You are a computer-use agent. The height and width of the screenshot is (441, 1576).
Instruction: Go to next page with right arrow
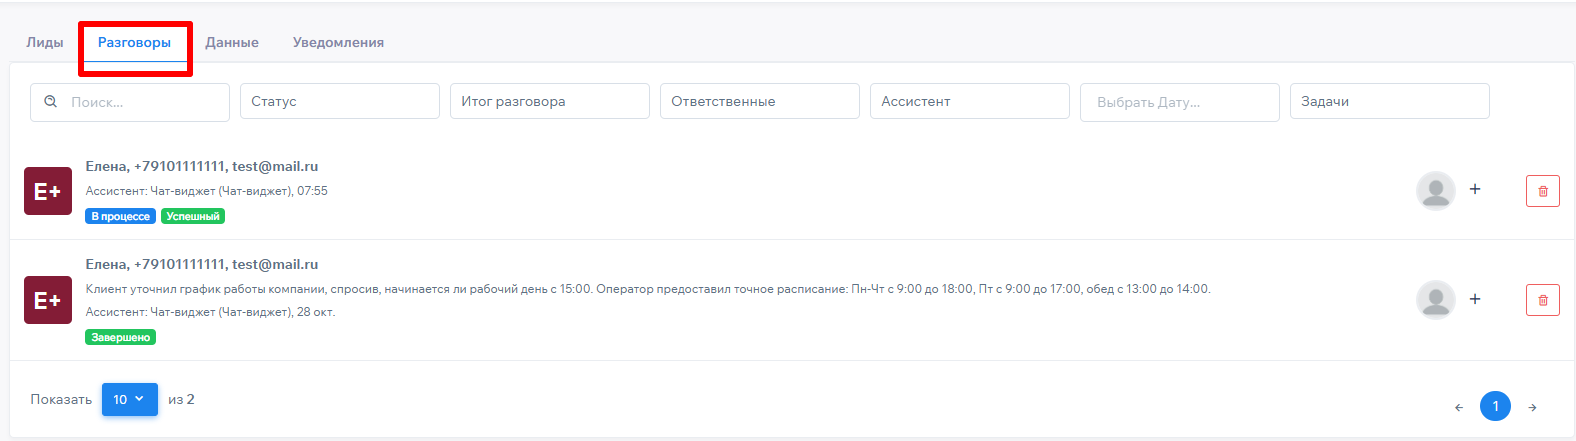[x=1532, y=407]
